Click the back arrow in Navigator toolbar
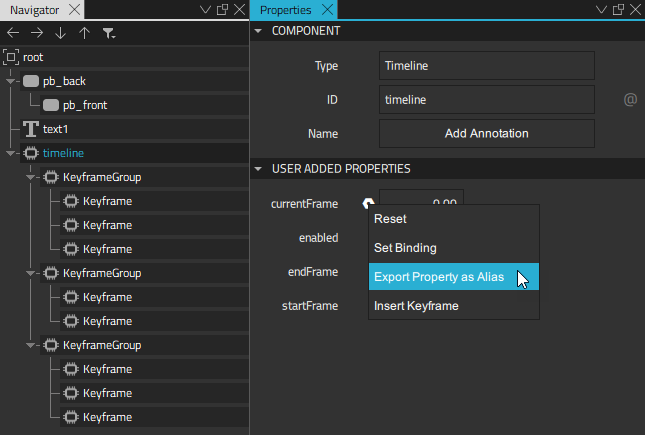Viewport: 645px width, 435px height. [x=13, y=33]
